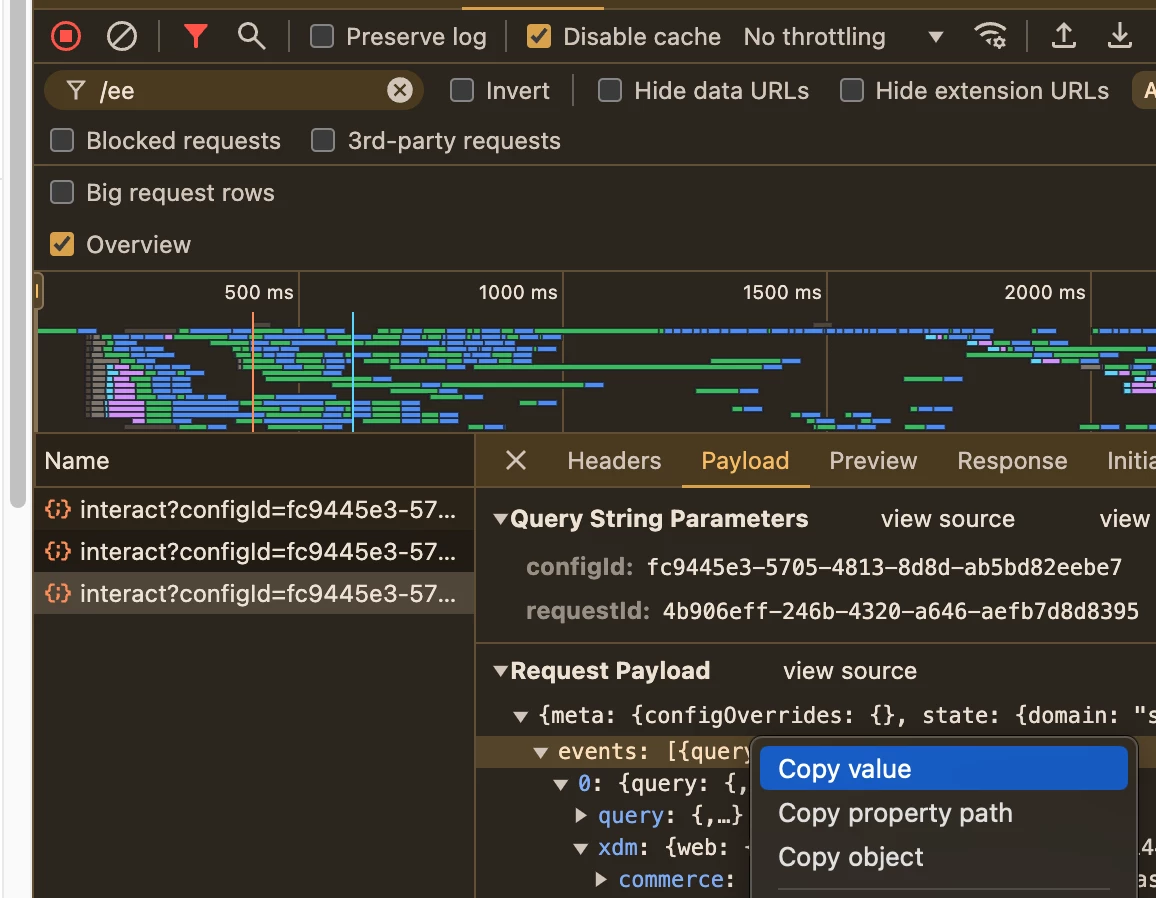
Task: Switch to the Headers tab
Action: point(614,461)
